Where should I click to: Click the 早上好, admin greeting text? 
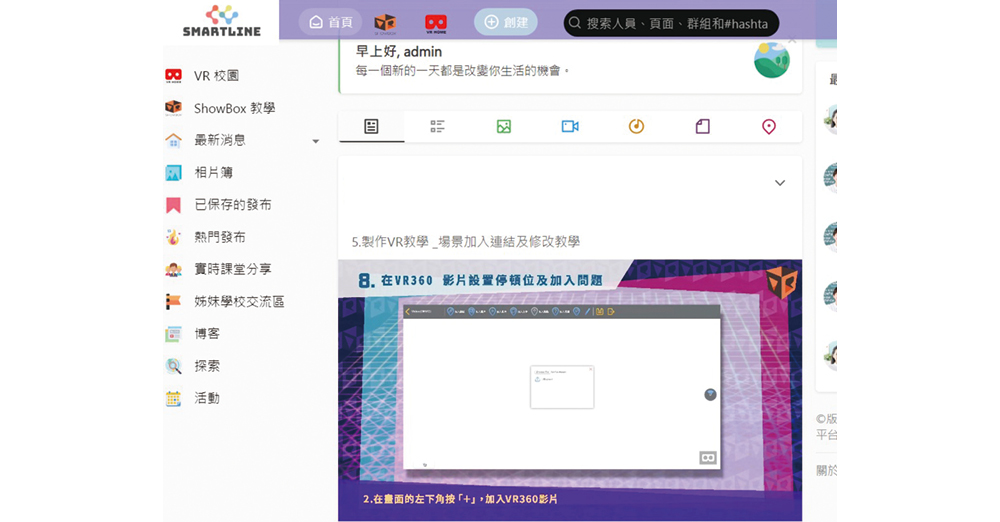(399, 52)
